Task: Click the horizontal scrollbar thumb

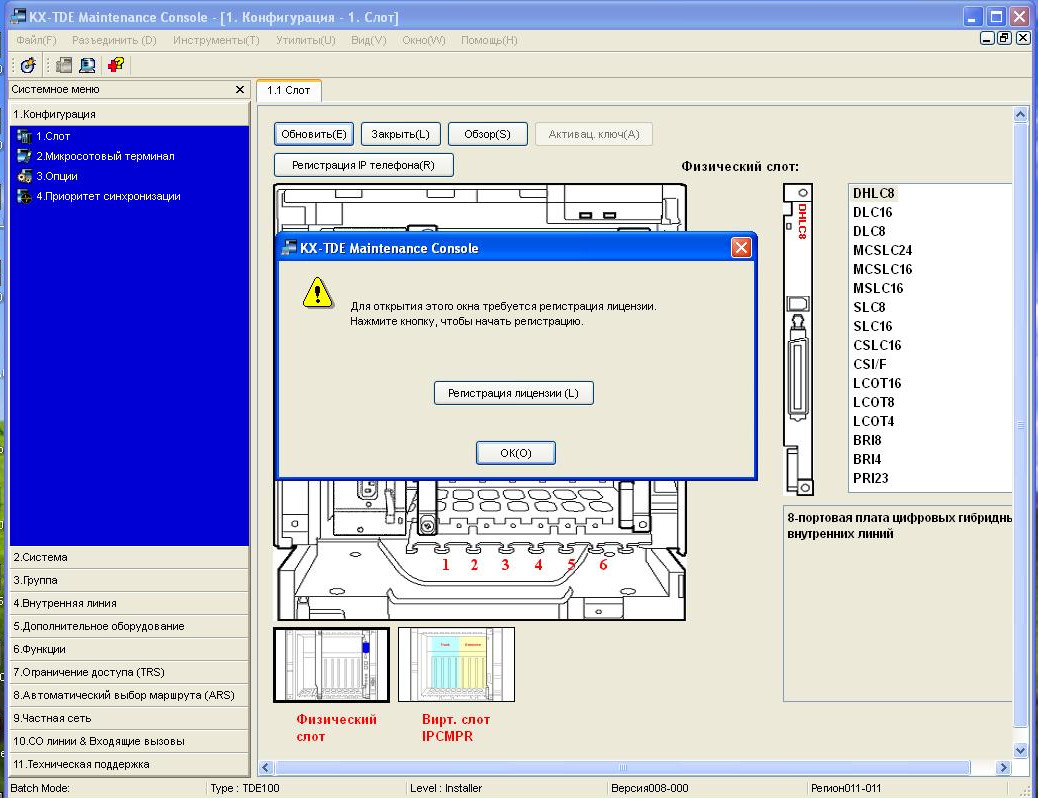Action: click(622, 768)
